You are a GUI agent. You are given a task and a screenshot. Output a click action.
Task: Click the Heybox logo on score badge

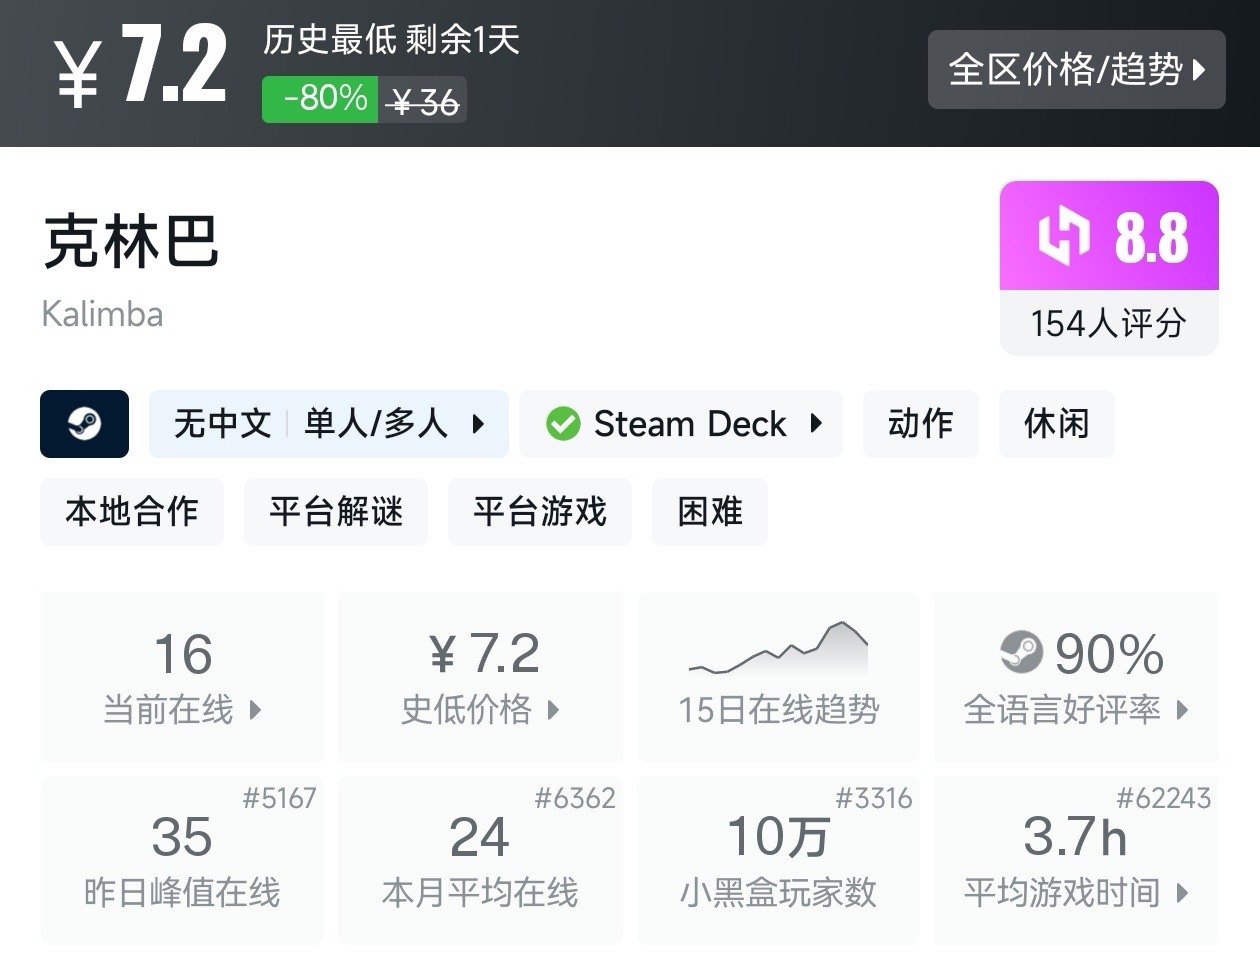click(x=1063, y=236)
